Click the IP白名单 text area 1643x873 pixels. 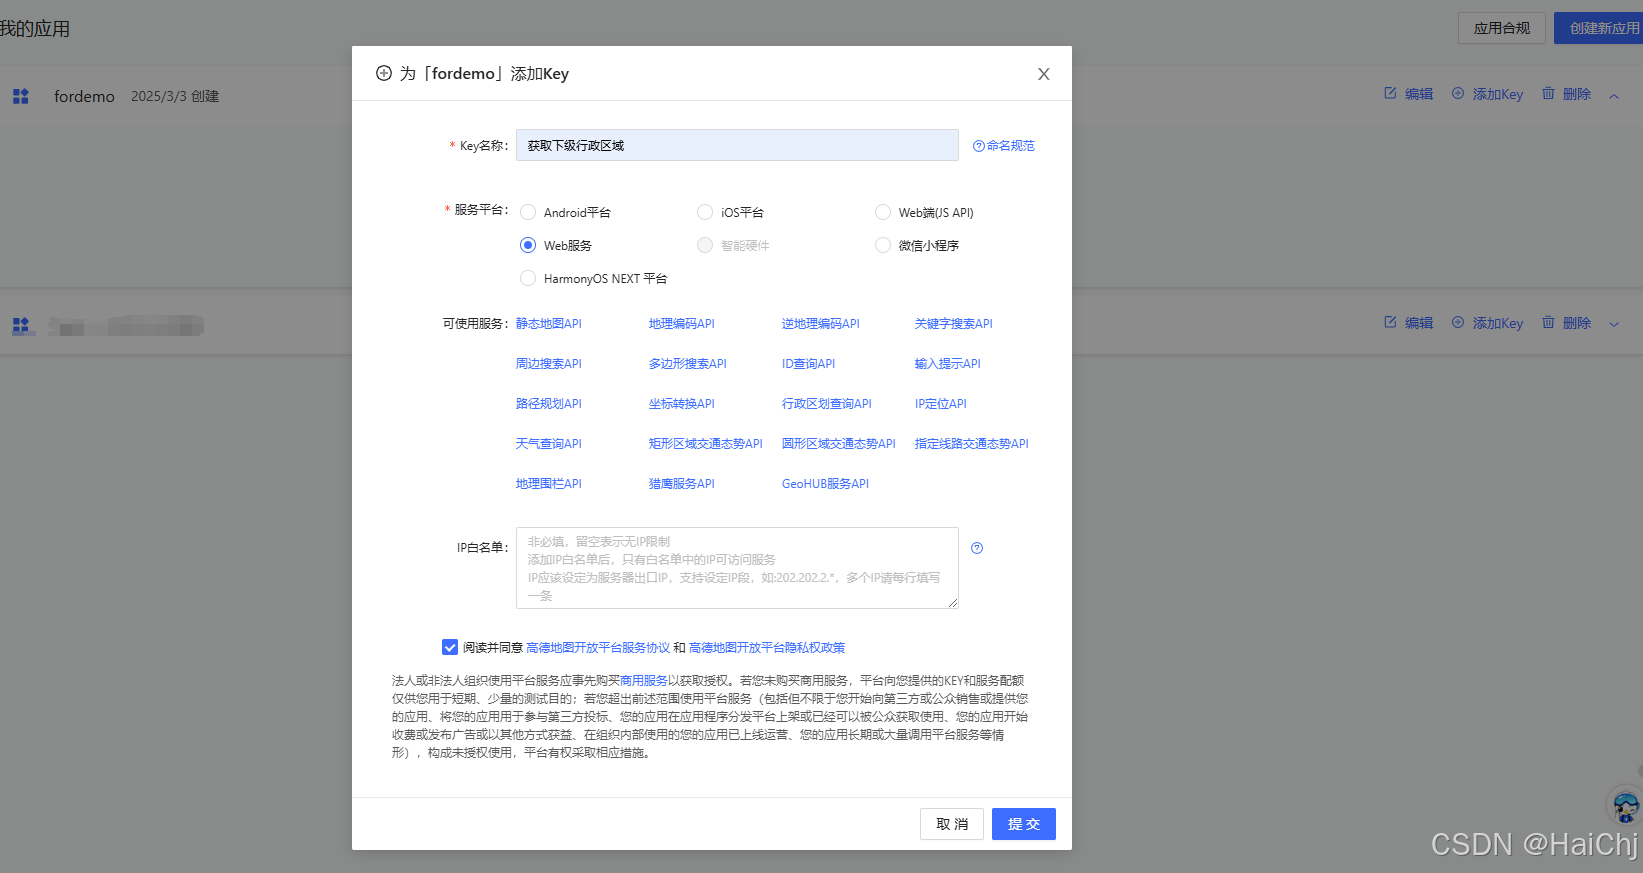pyautogui.click(x=737, y=568)
